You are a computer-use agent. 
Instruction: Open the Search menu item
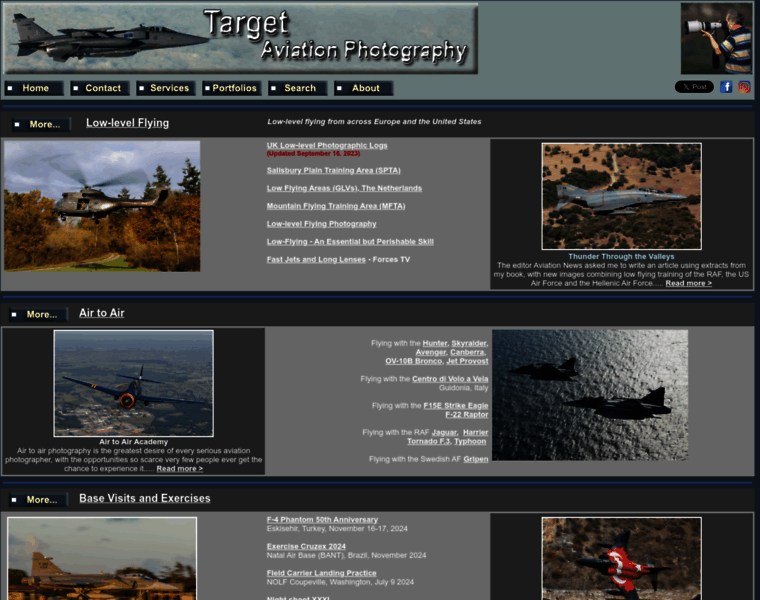tap(298, 88)
